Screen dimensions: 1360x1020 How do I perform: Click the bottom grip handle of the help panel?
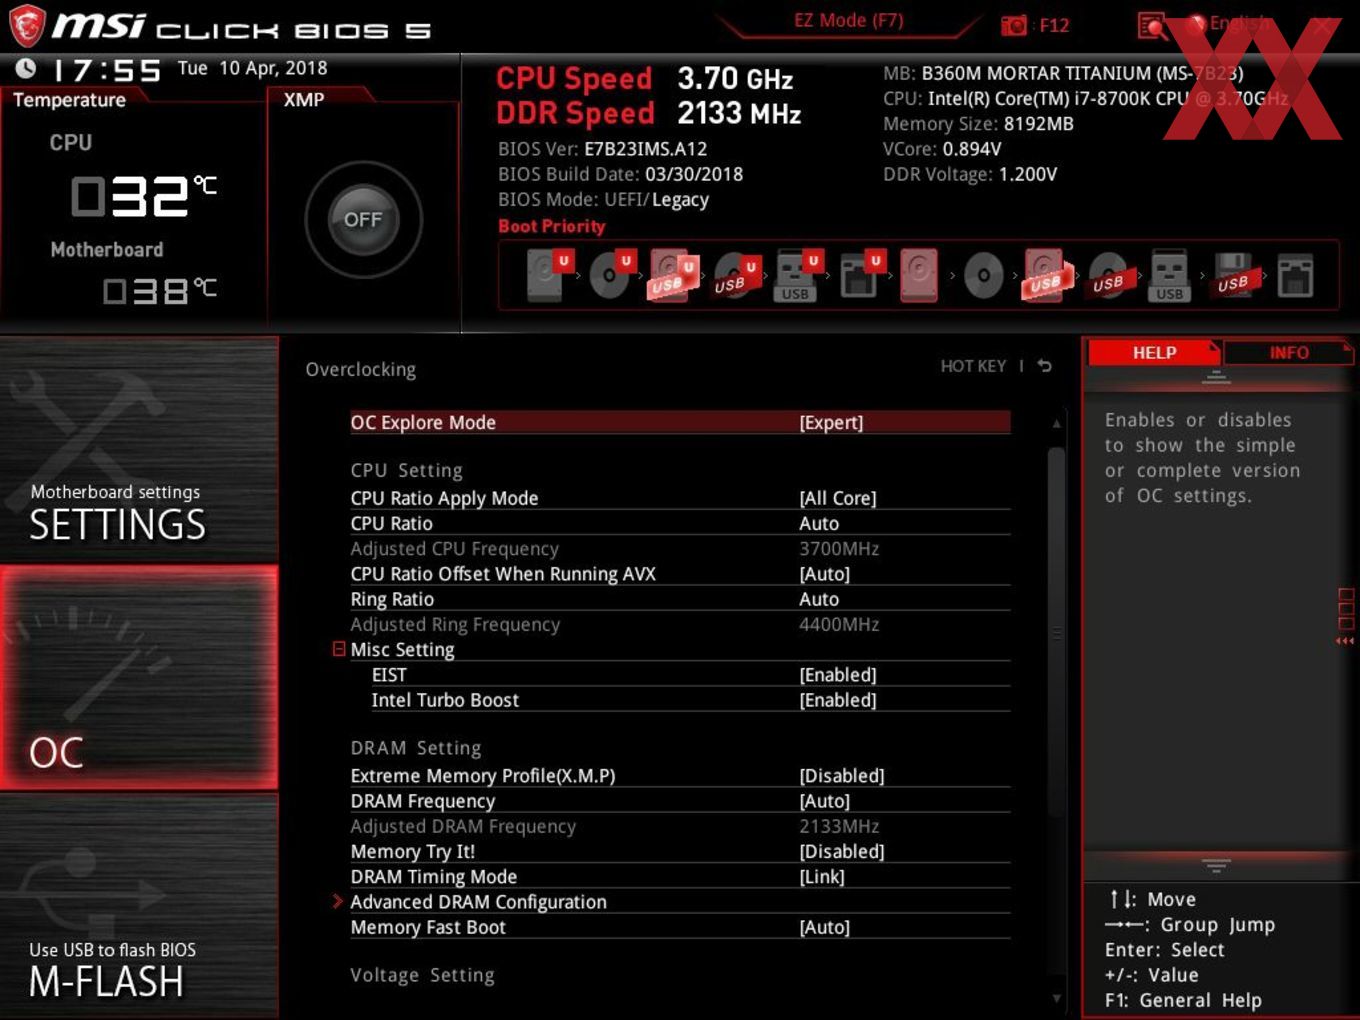[x=1216, y=865]
